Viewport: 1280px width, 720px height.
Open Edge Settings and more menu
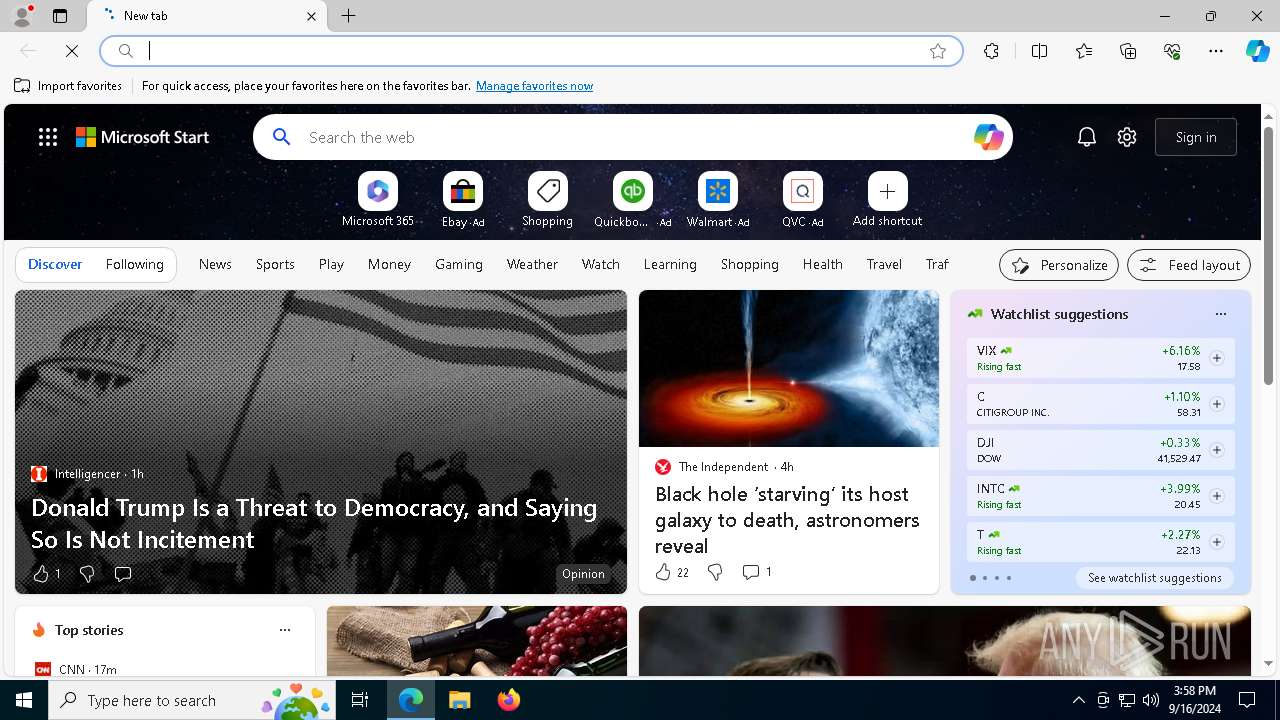tap(1216, 51)
